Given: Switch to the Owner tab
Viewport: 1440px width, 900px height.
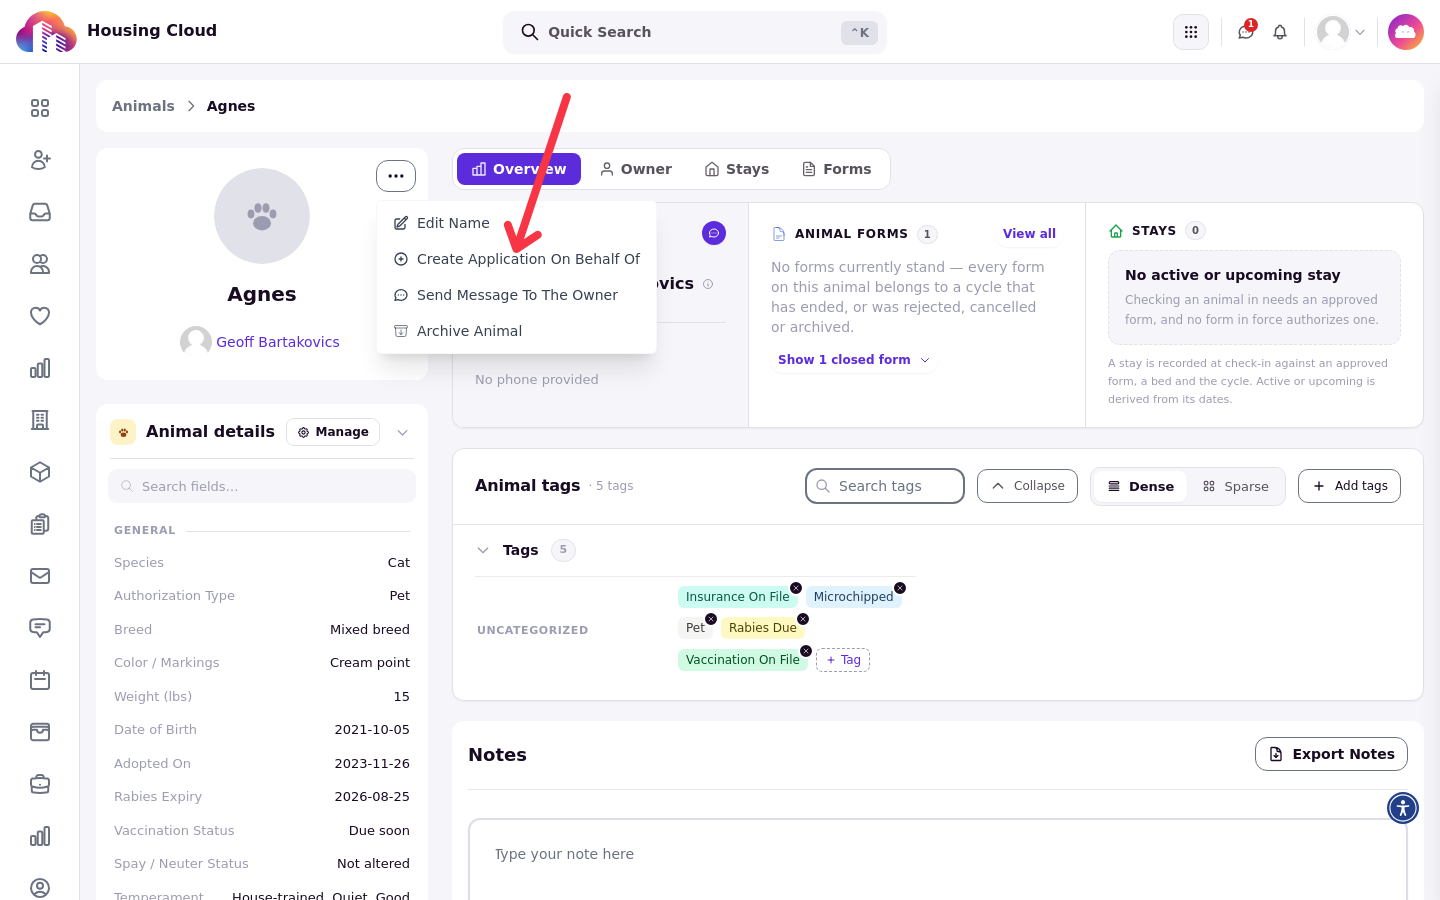Looking at the screenshot, I should tap(636, 169).
